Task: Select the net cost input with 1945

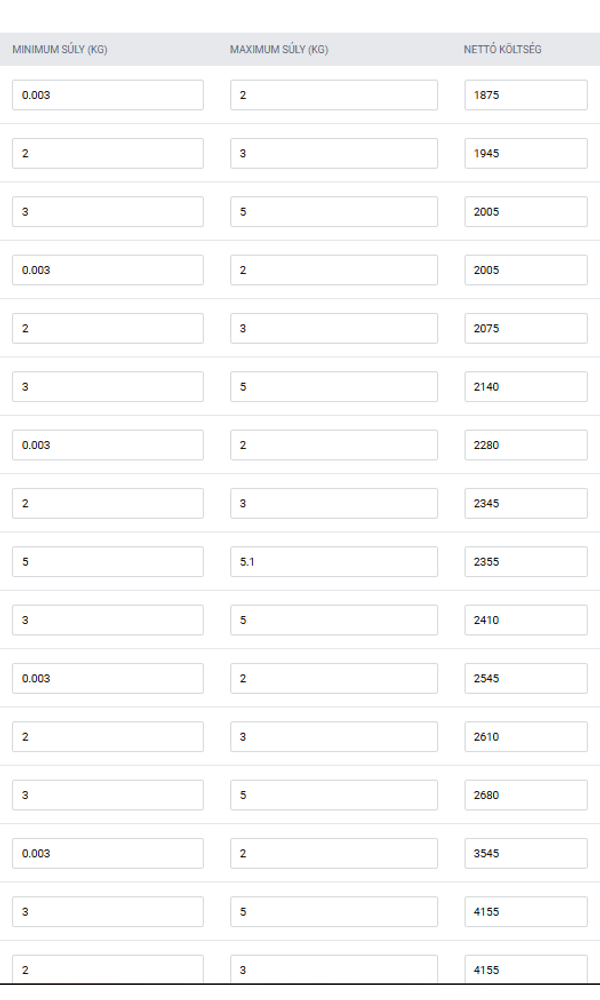Action: pyautogui.click(x=525, y=153)
